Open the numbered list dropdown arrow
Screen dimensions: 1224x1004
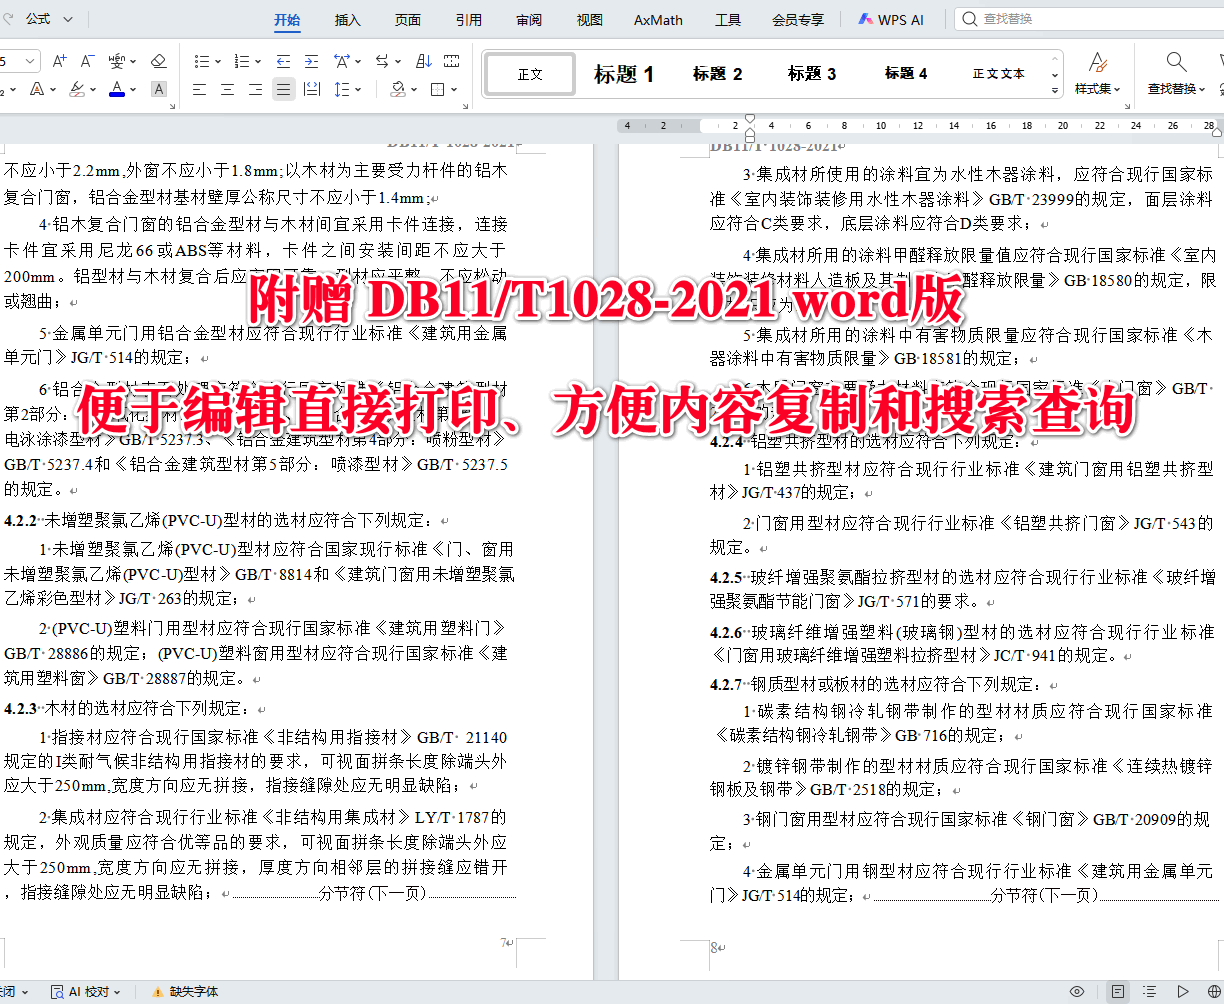click(257, 61)
